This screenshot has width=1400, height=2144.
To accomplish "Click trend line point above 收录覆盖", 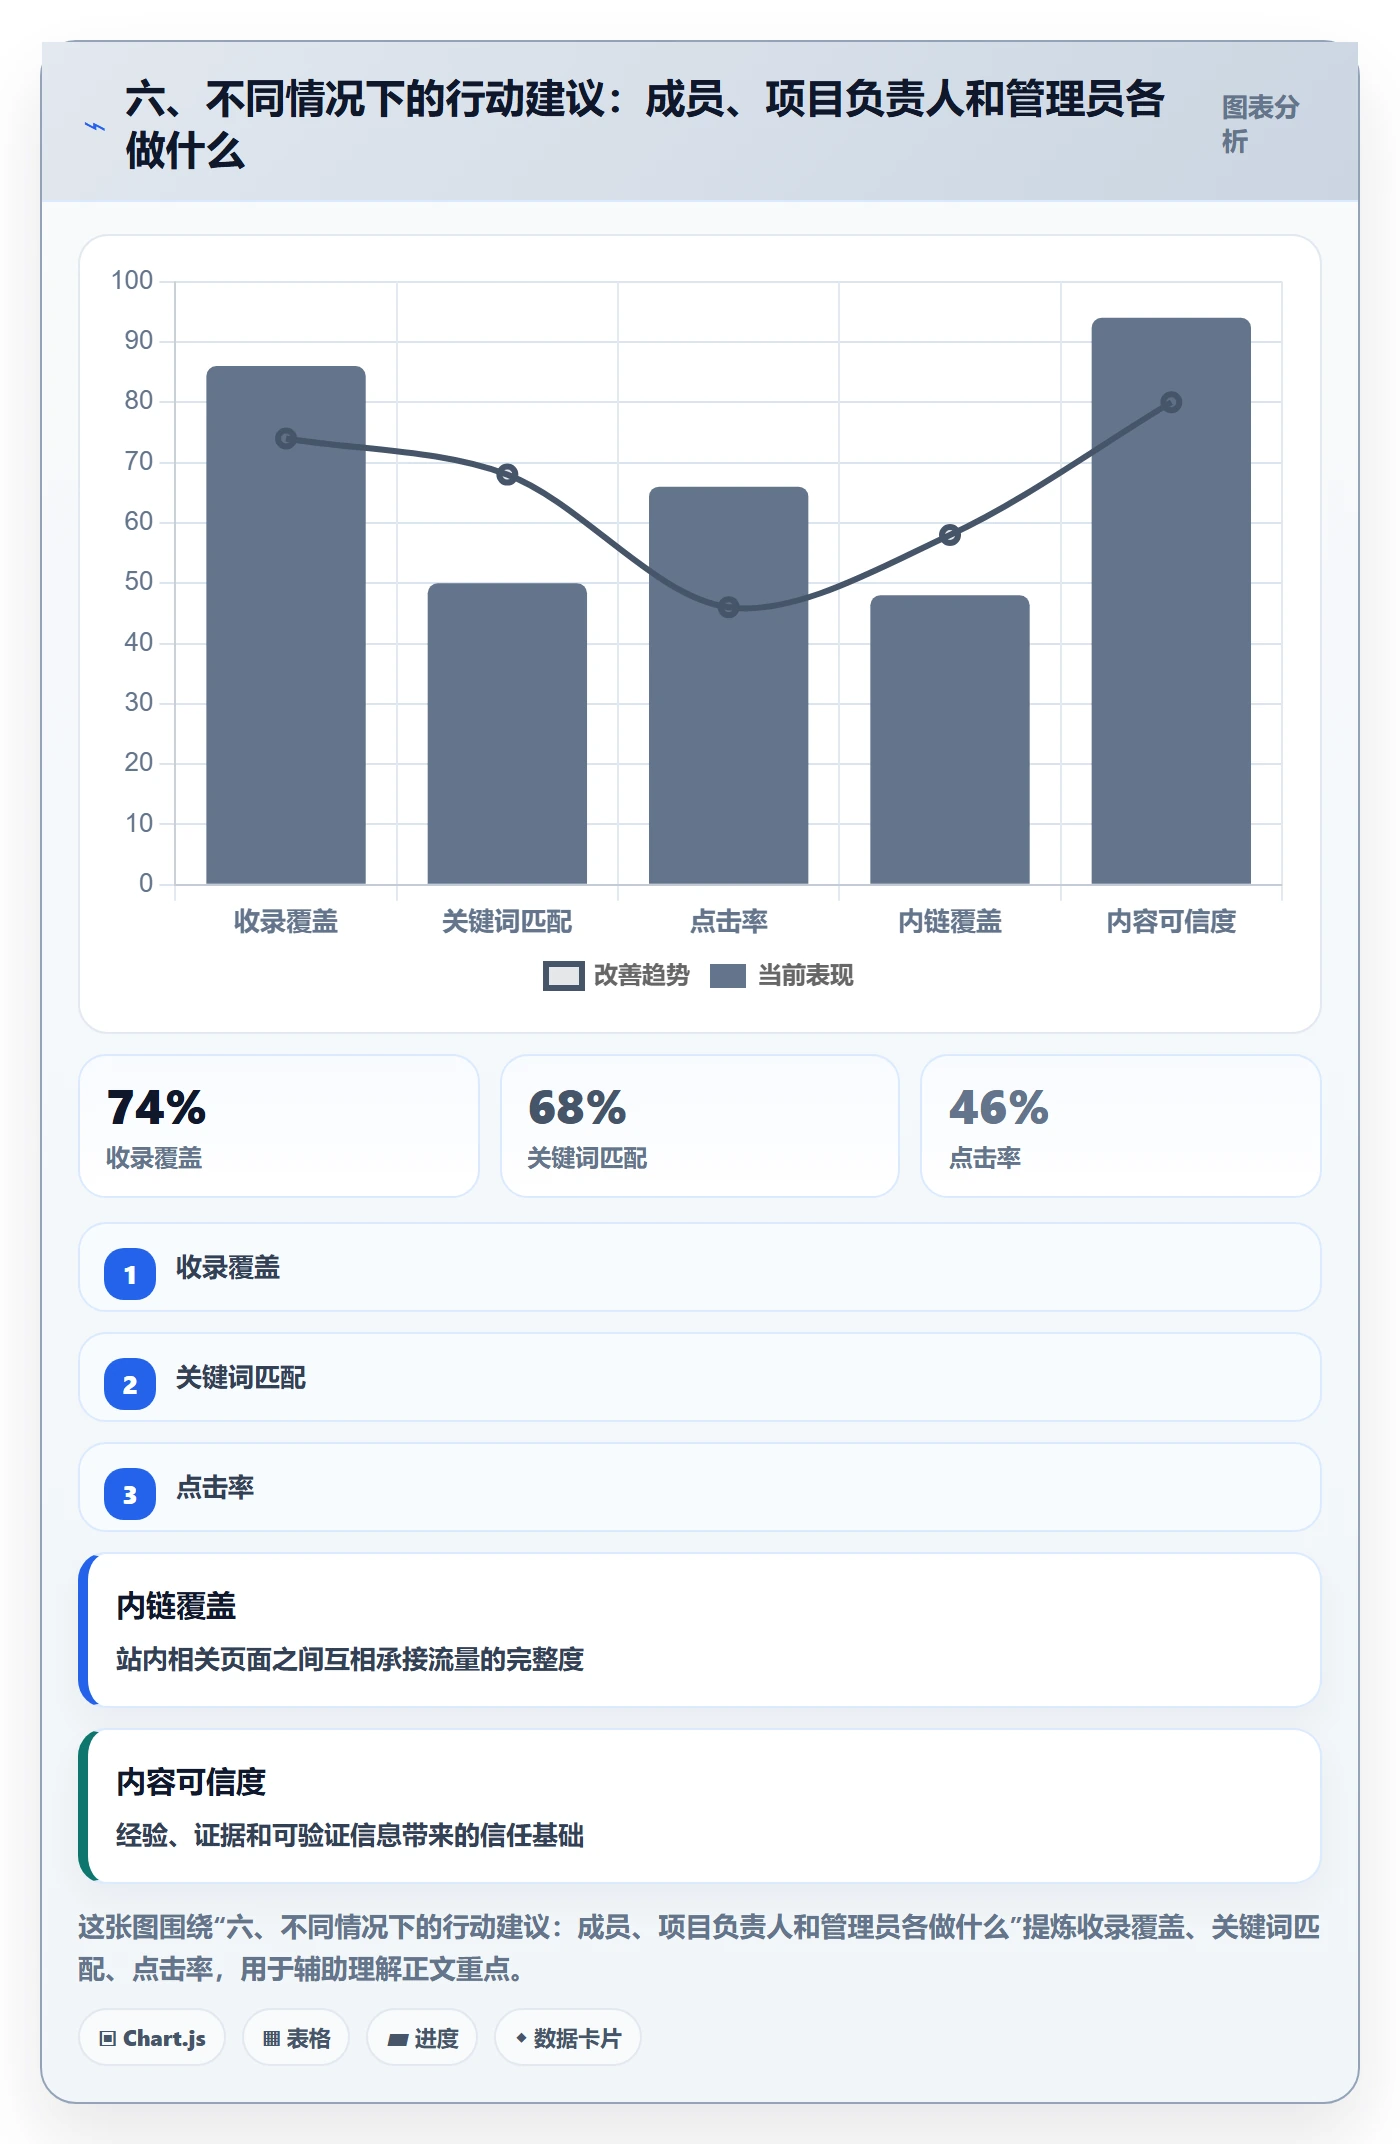I will (x=286, y=439).
